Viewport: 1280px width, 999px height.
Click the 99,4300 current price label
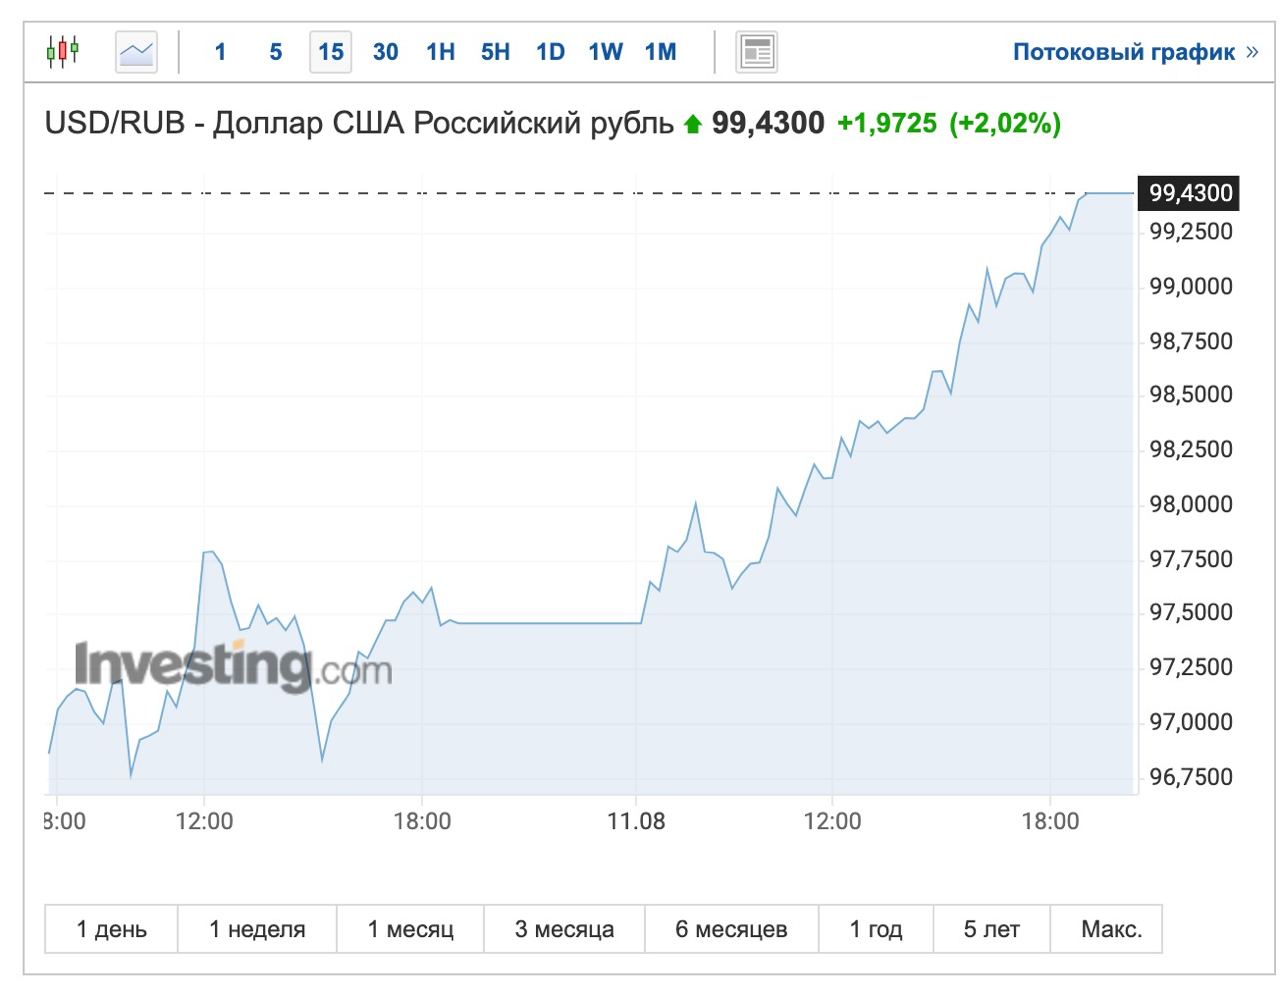1190,192
